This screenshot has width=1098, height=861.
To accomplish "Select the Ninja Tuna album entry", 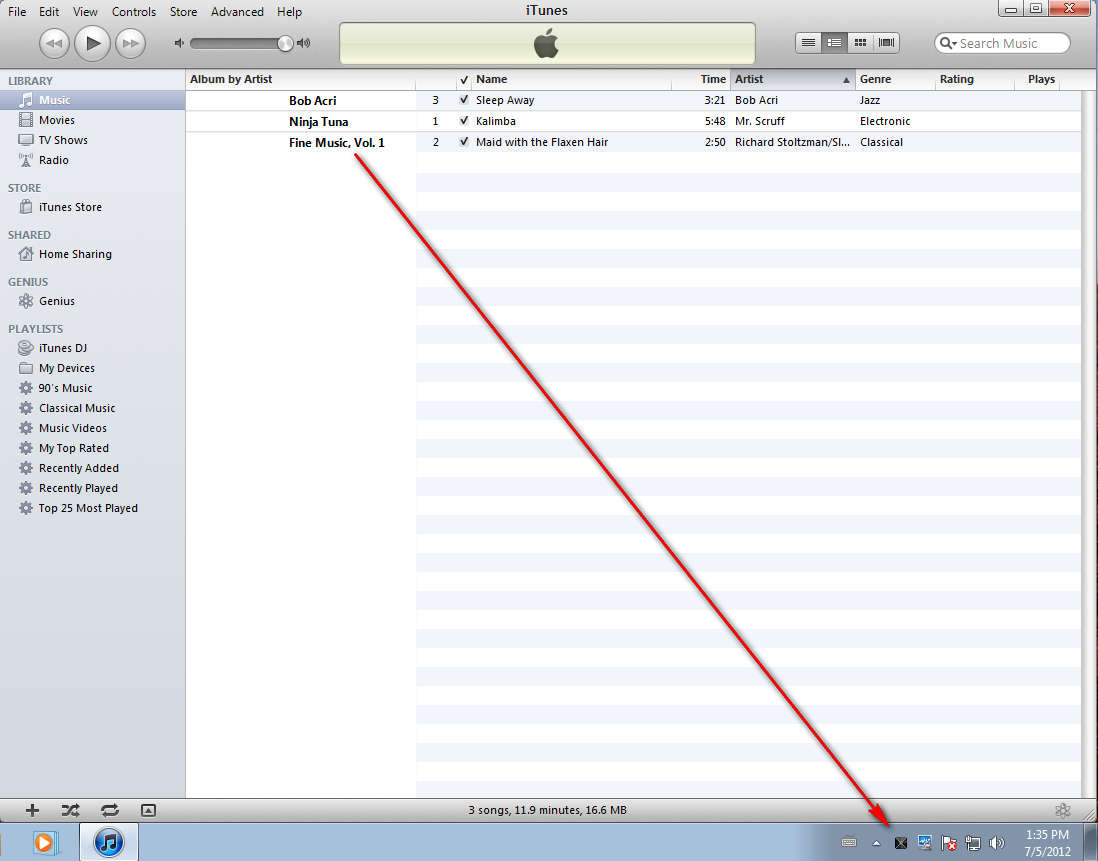I will 319,122.
